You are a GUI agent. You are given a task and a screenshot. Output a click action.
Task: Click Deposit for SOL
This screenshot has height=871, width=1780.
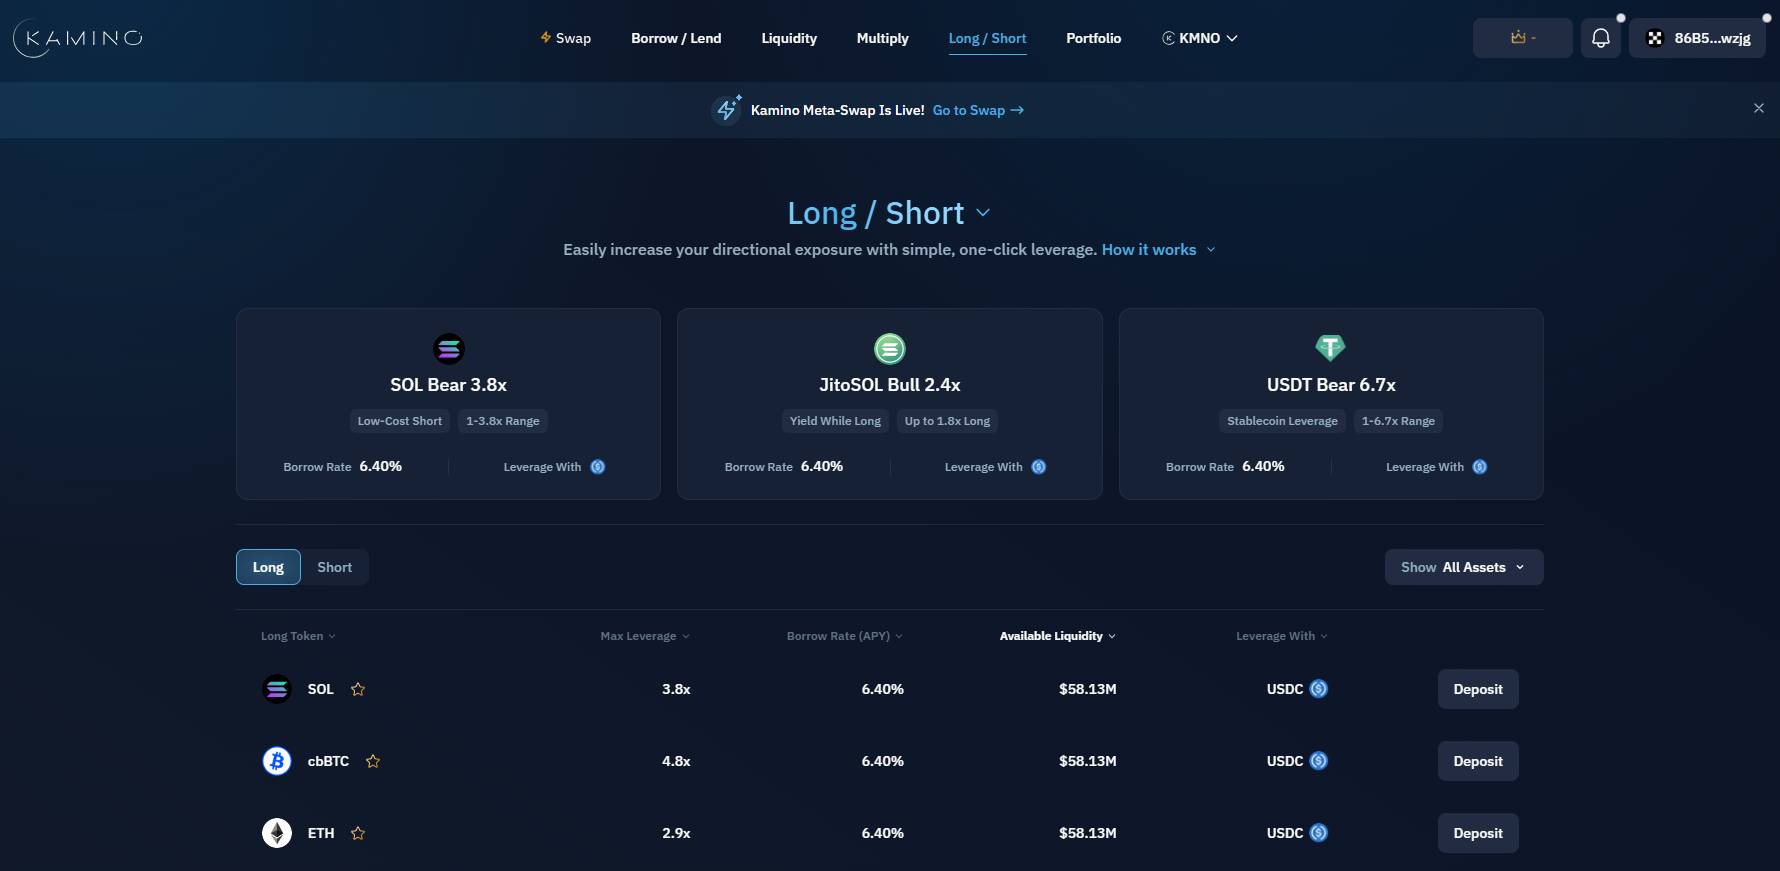(x=1478, y=689)
